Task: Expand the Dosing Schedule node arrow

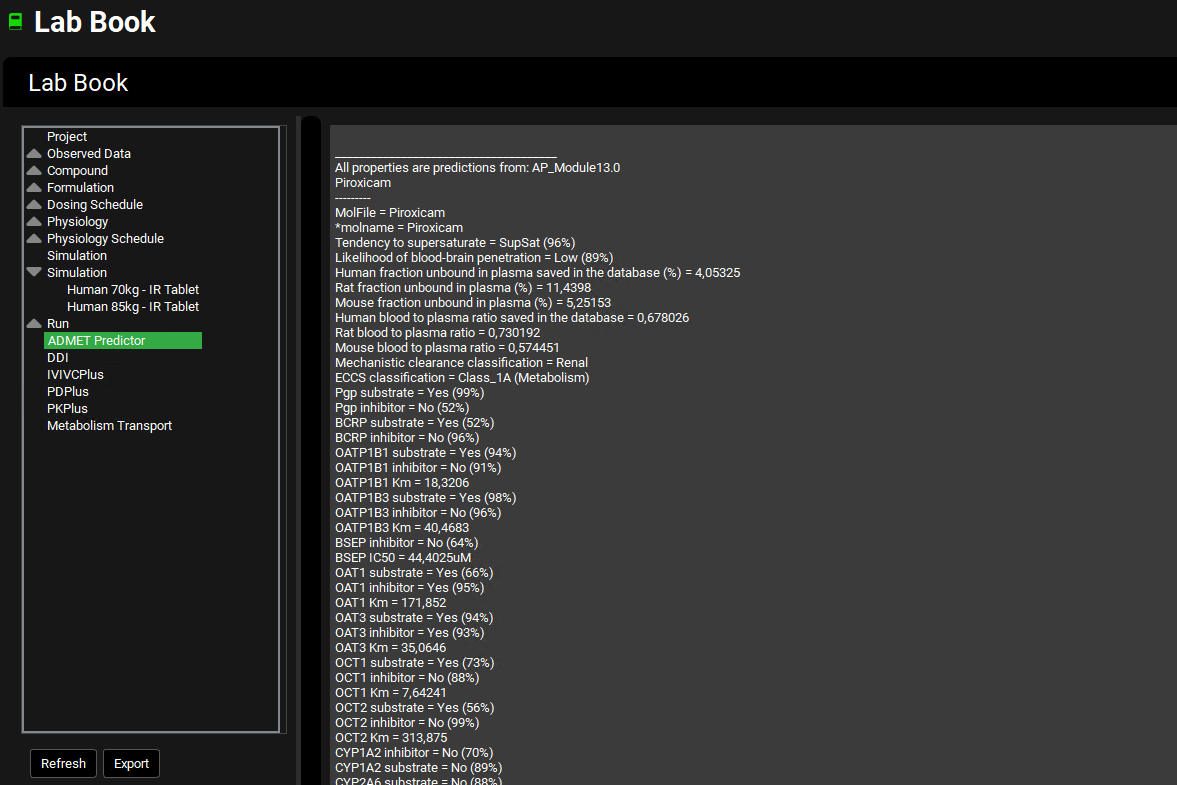Action: (x=34, y=205)
